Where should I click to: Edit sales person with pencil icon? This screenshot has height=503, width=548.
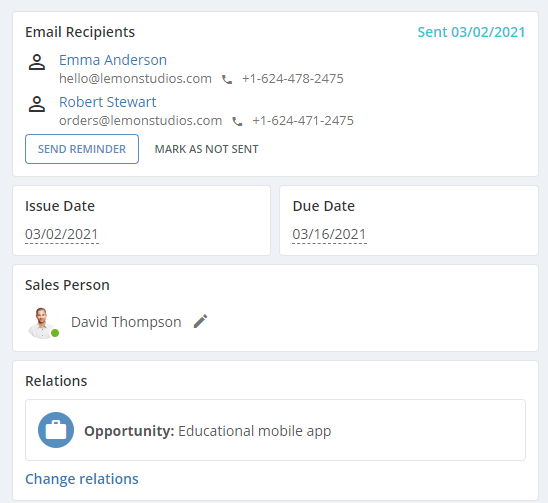pyautogui.click(x=201, y=322)
